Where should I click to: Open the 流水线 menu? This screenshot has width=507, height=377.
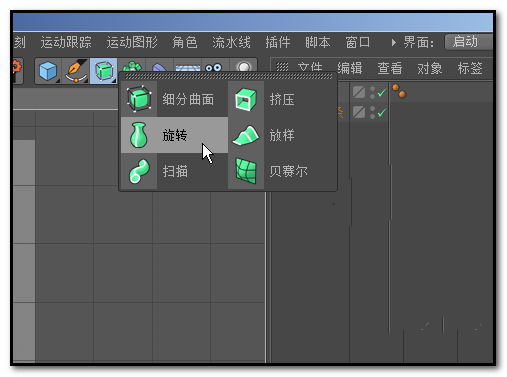click(x=231, y=42)
